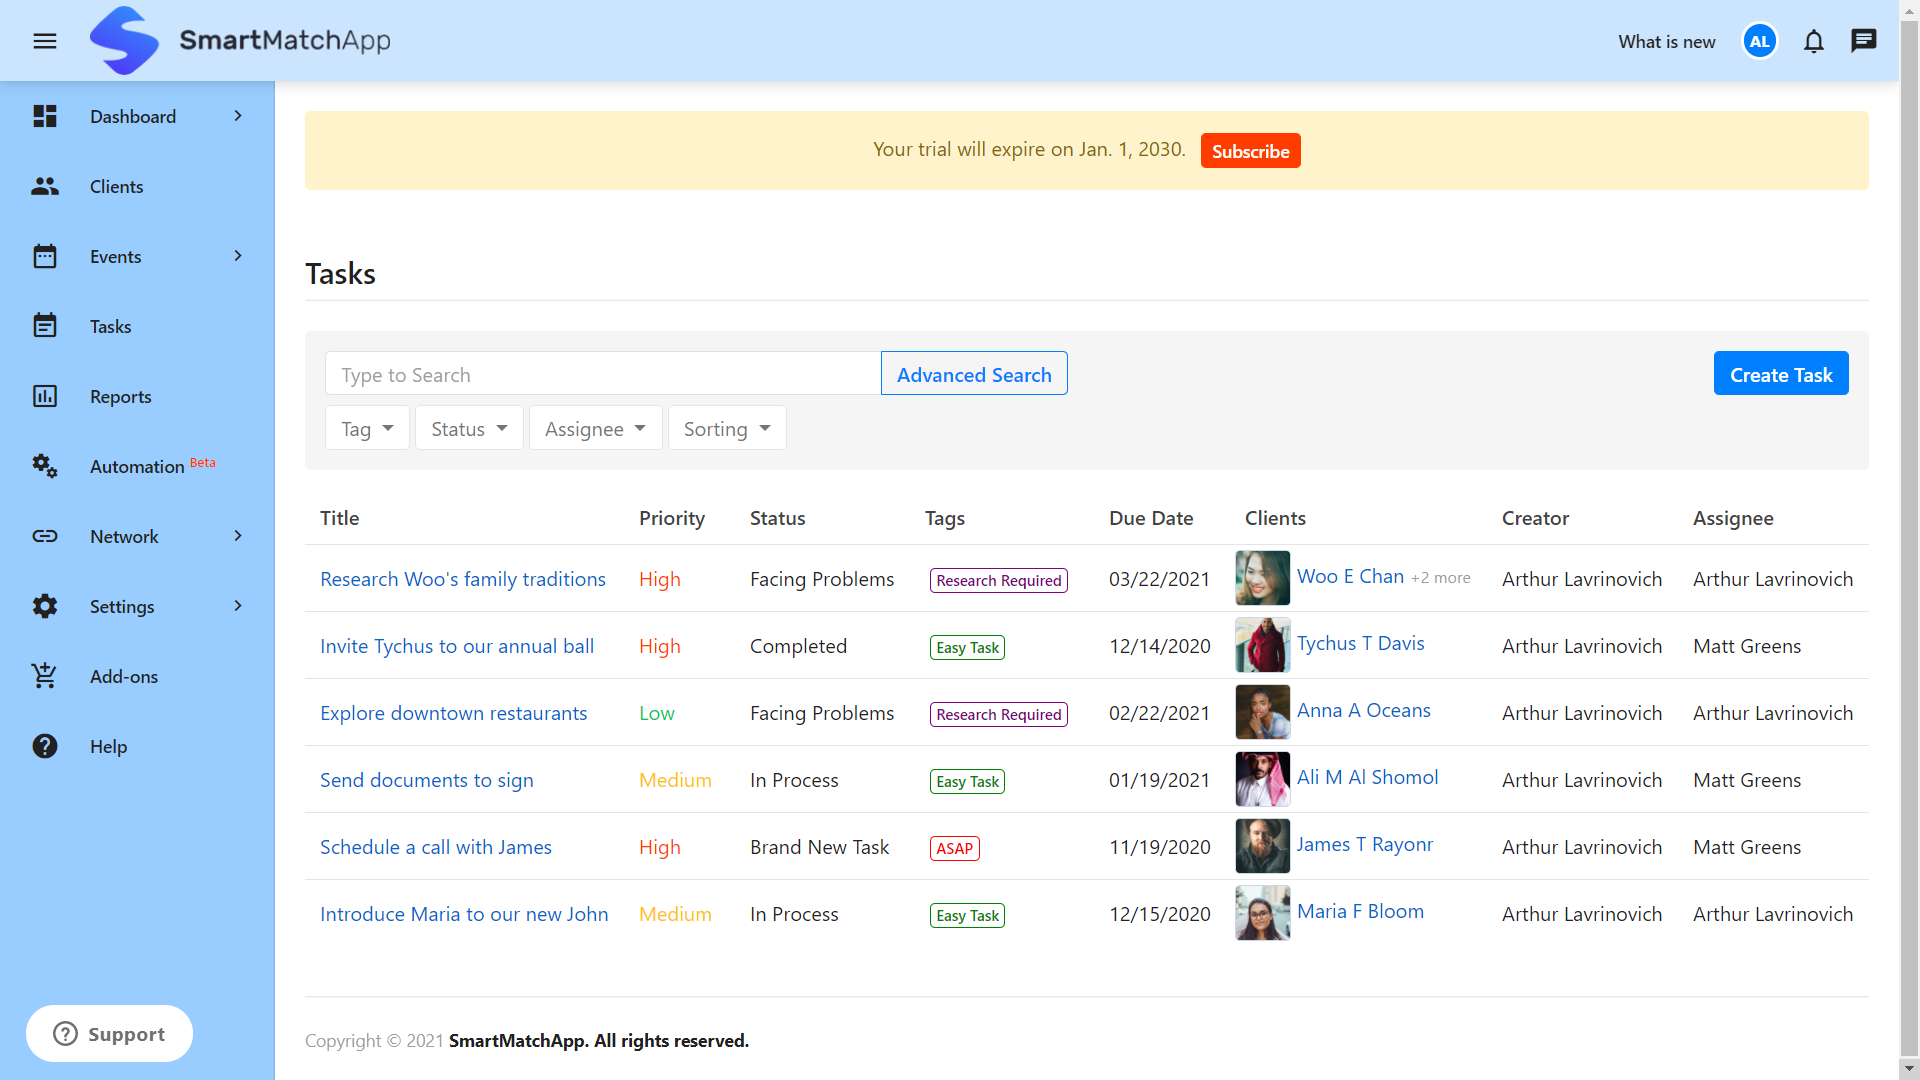Open Clients in the sidebar
The image size is (1920, 1080).
tap(116, 187)
